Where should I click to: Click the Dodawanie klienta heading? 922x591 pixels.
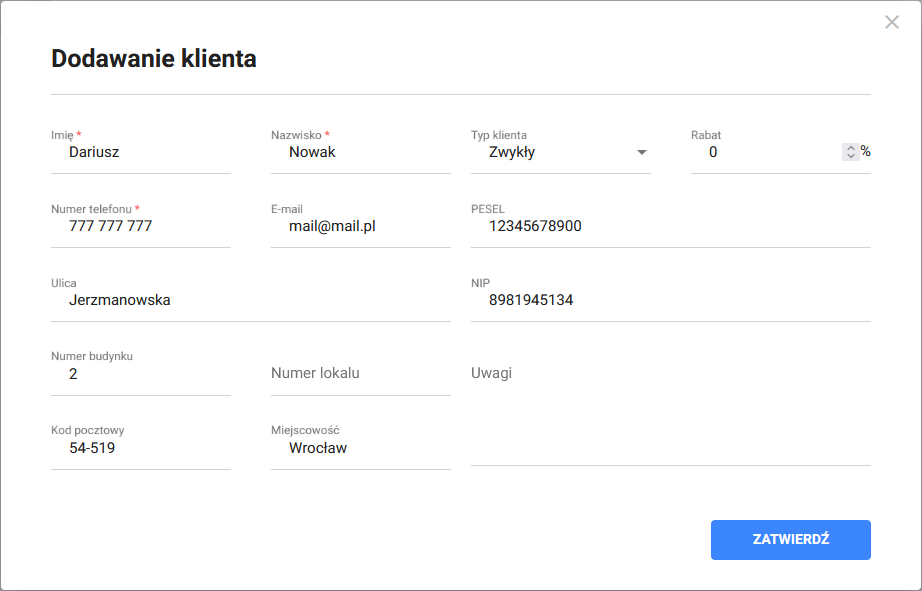tap(154, 59)
